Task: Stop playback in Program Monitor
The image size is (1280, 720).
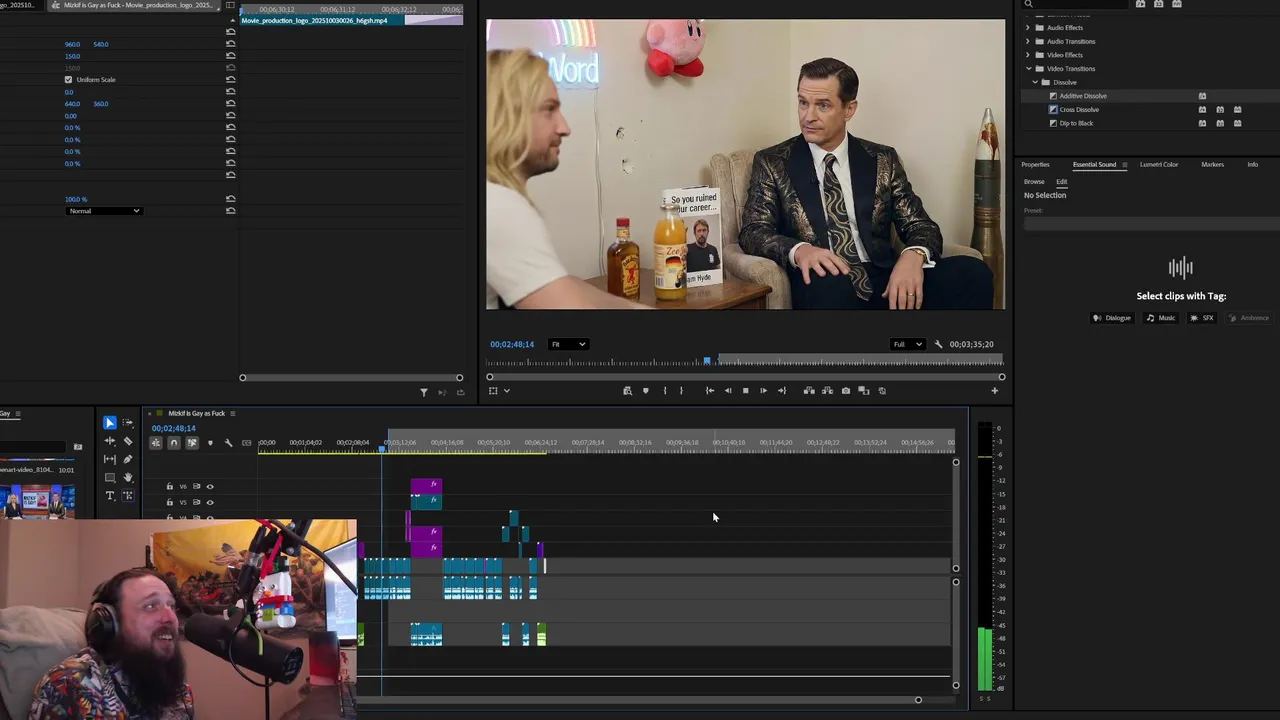Action: coord(745,391)
